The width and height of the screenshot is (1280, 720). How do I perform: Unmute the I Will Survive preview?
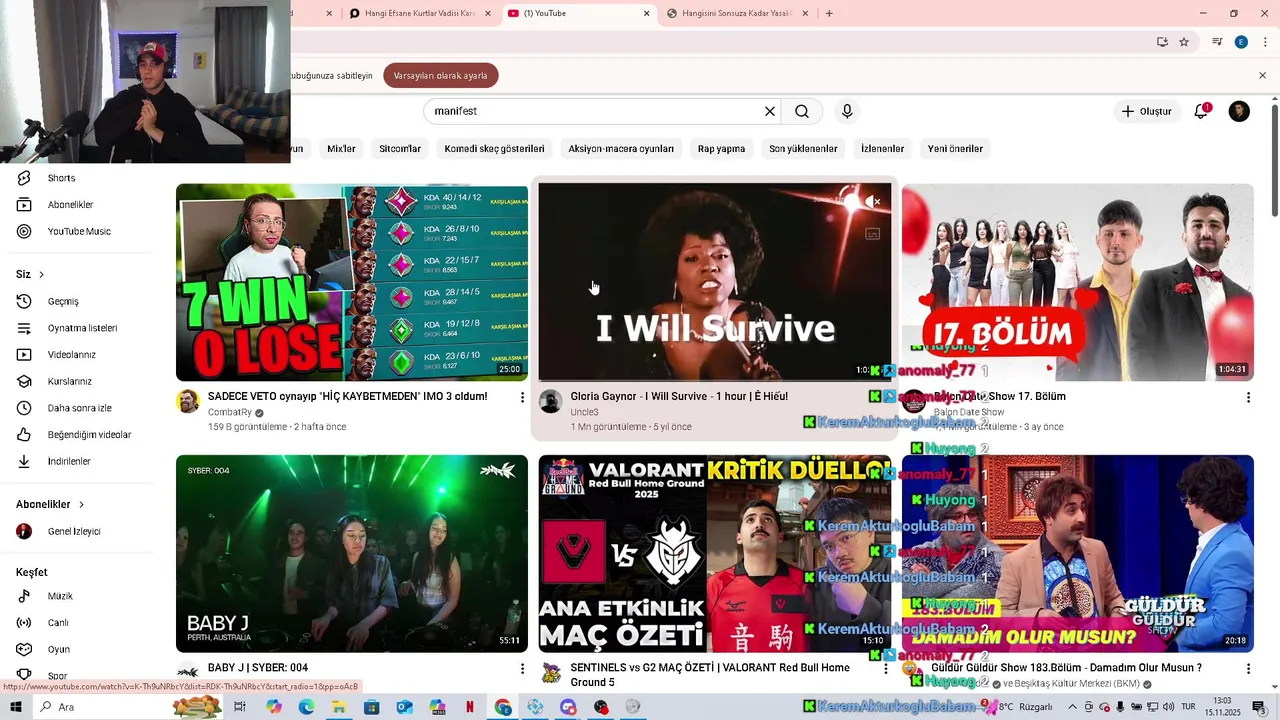point(874,202)
